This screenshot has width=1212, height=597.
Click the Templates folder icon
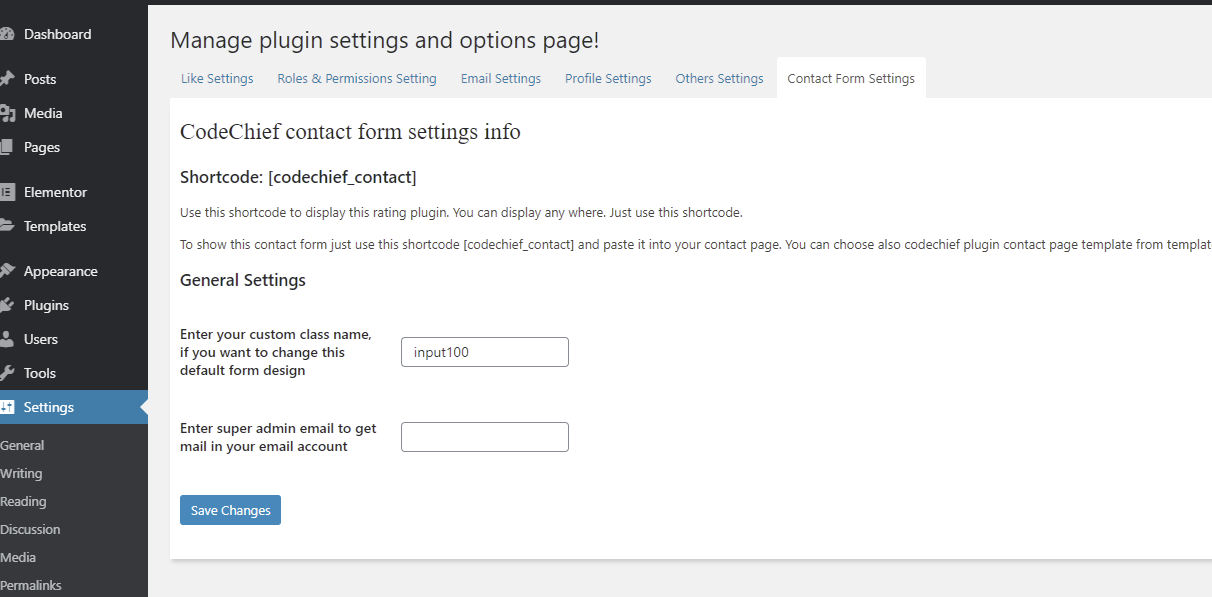pos(6,226)
